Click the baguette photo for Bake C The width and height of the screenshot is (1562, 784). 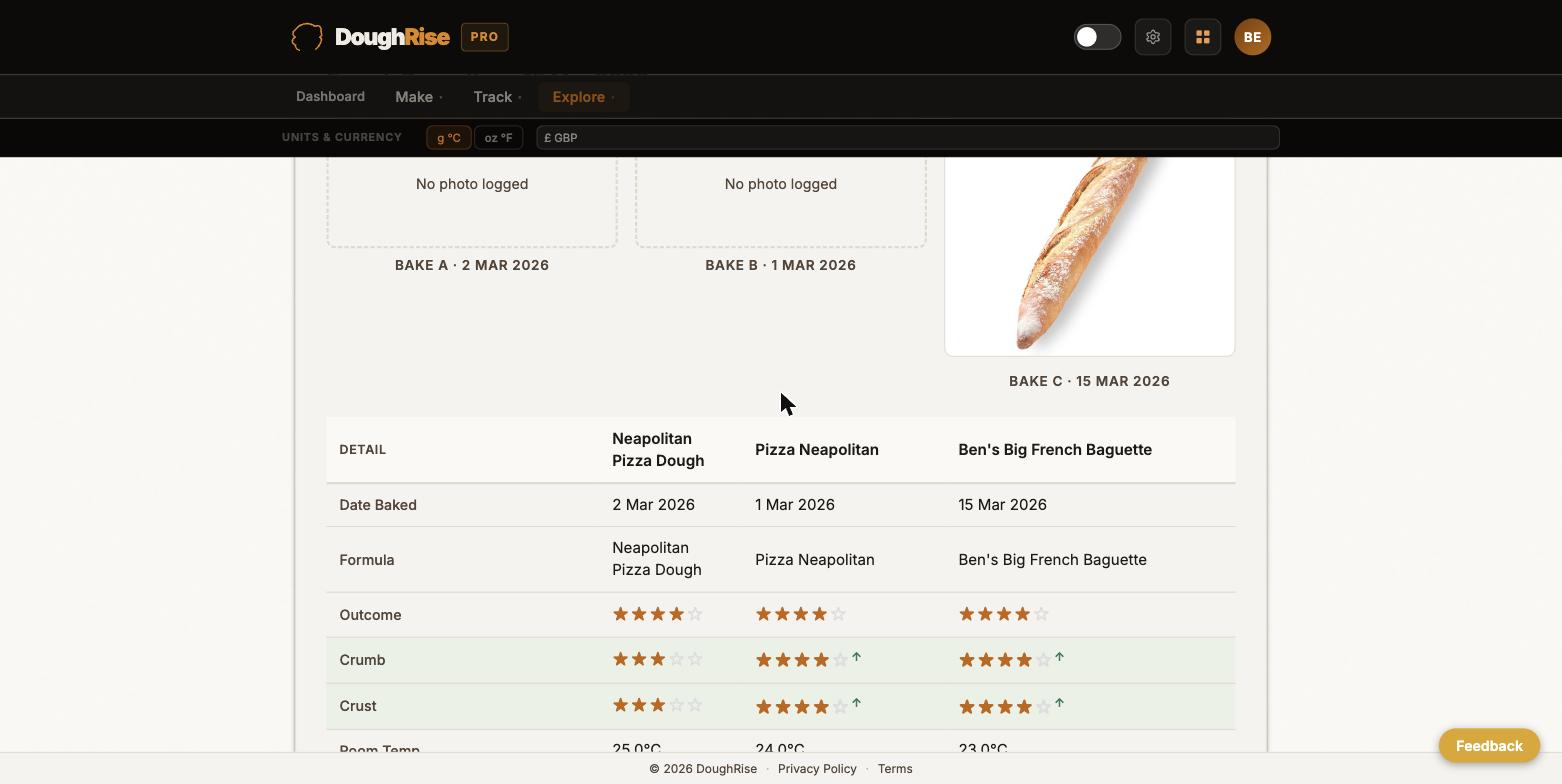point(1090,255)
